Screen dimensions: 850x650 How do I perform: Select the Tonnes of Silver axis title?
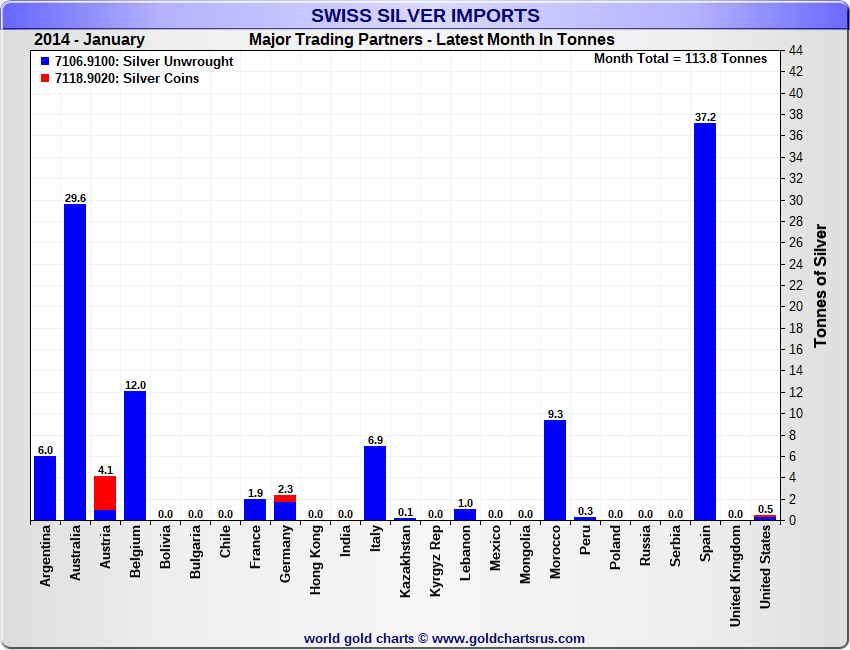tap(821, 285)
